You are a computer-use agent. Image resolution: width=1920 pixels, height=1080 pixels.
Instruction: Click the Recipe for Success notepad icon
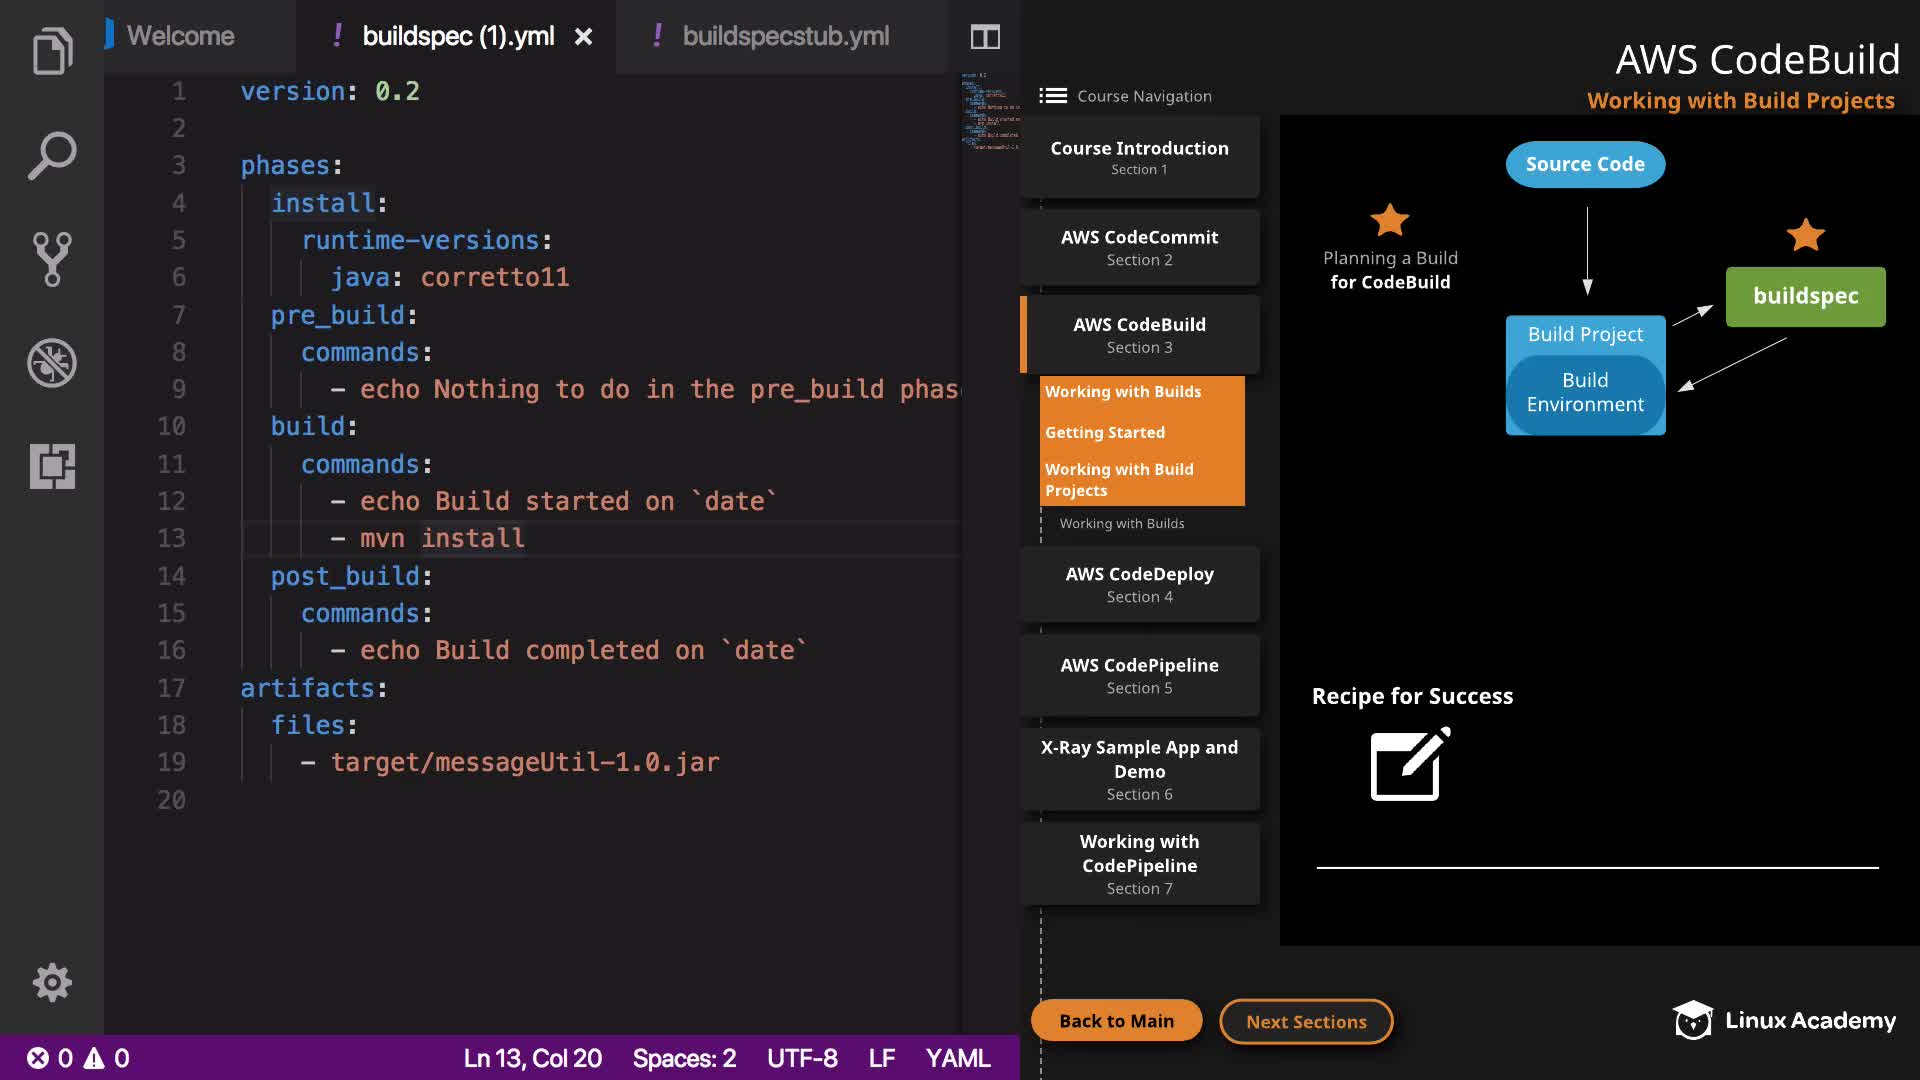coord(1409,765)
